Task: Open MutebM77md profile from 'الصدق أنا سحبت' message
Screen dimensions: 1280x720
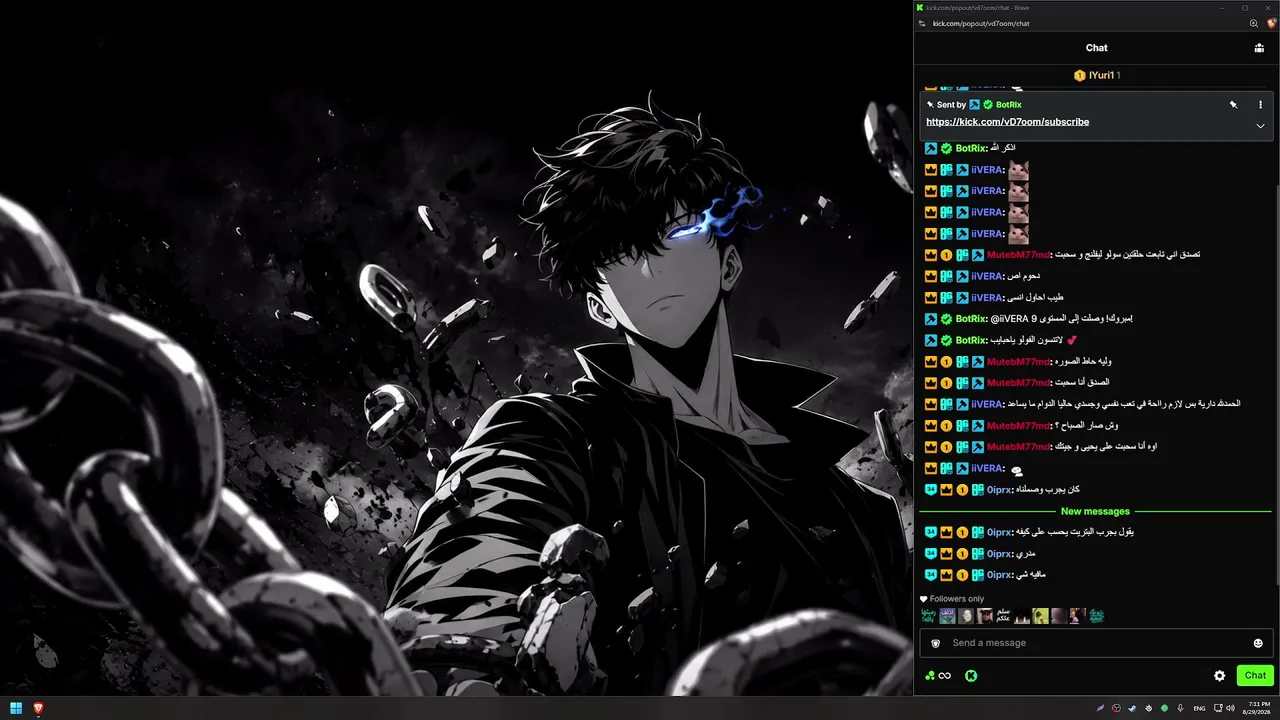Action: pyautogui.click(x=1018, y=383)
